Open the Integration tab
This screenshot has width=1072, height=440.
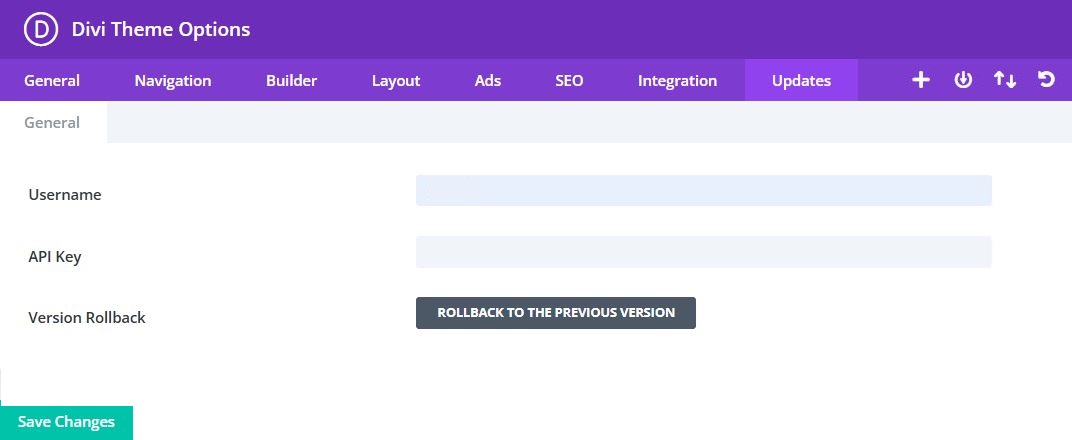click(677, 81)
